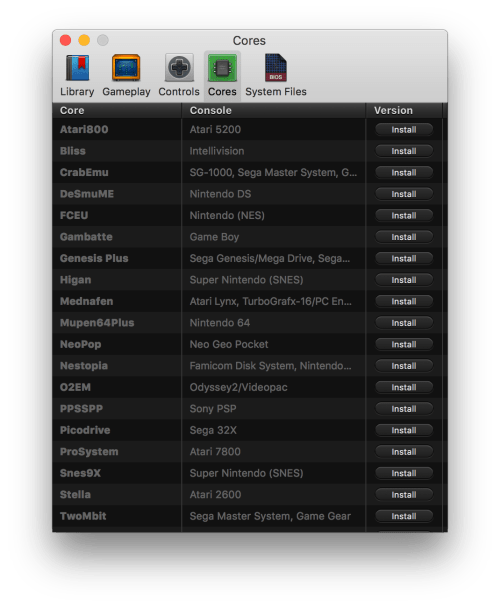Install the Mednafen core
500x607 pixels.
click(x=404, y=302)
